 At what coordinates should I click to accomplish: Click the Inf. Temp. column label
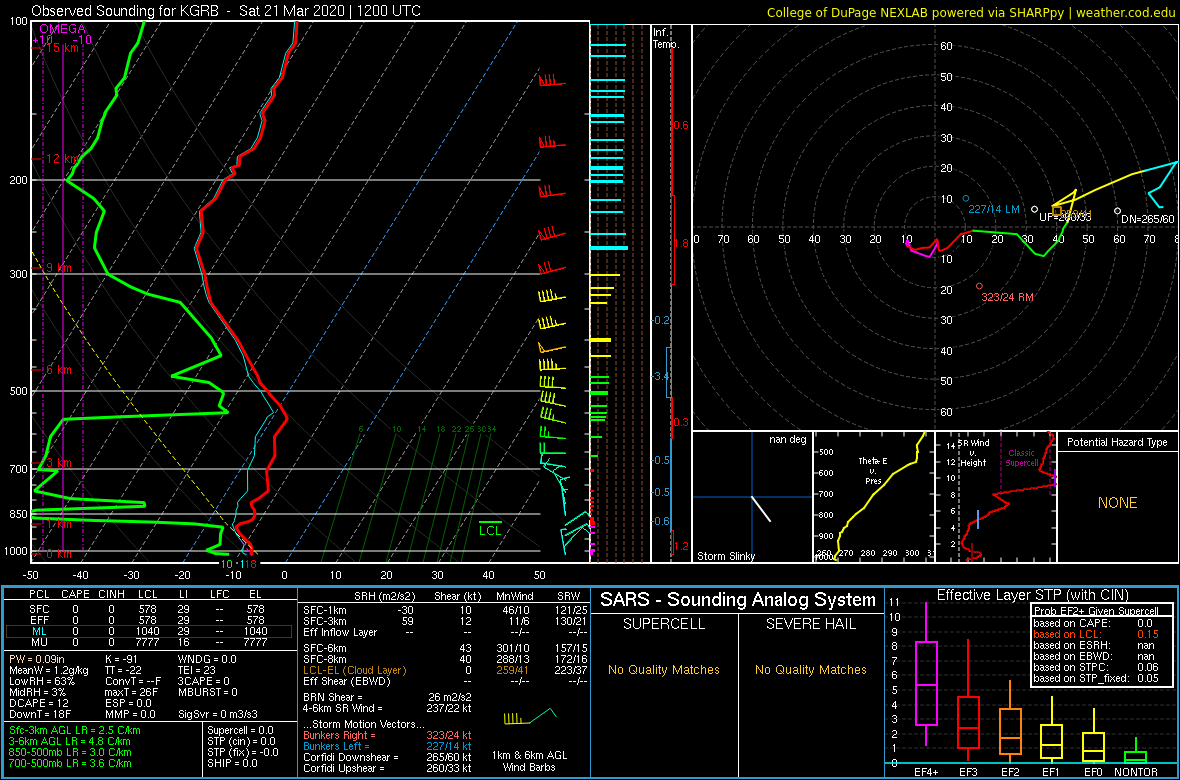pyautogui.click(x=666, y=39)
